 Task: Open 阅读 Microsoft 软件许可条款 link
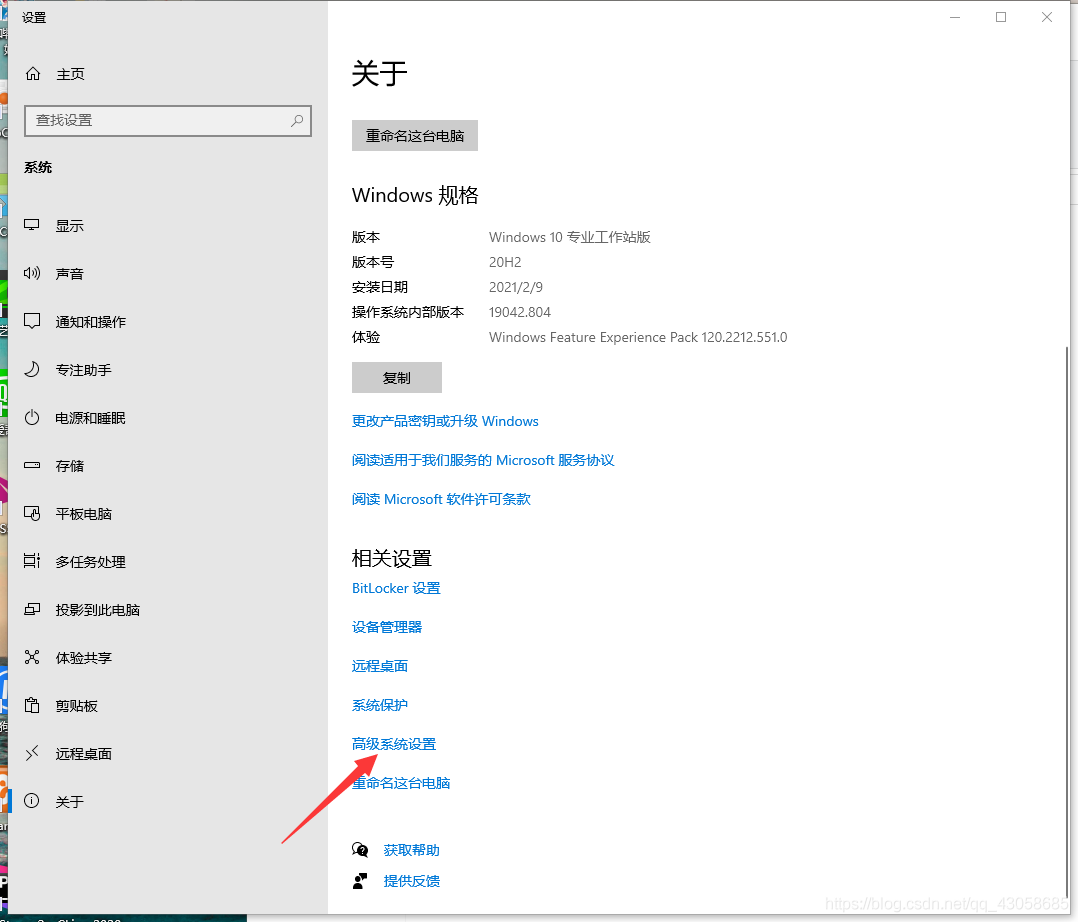point(441,499)
